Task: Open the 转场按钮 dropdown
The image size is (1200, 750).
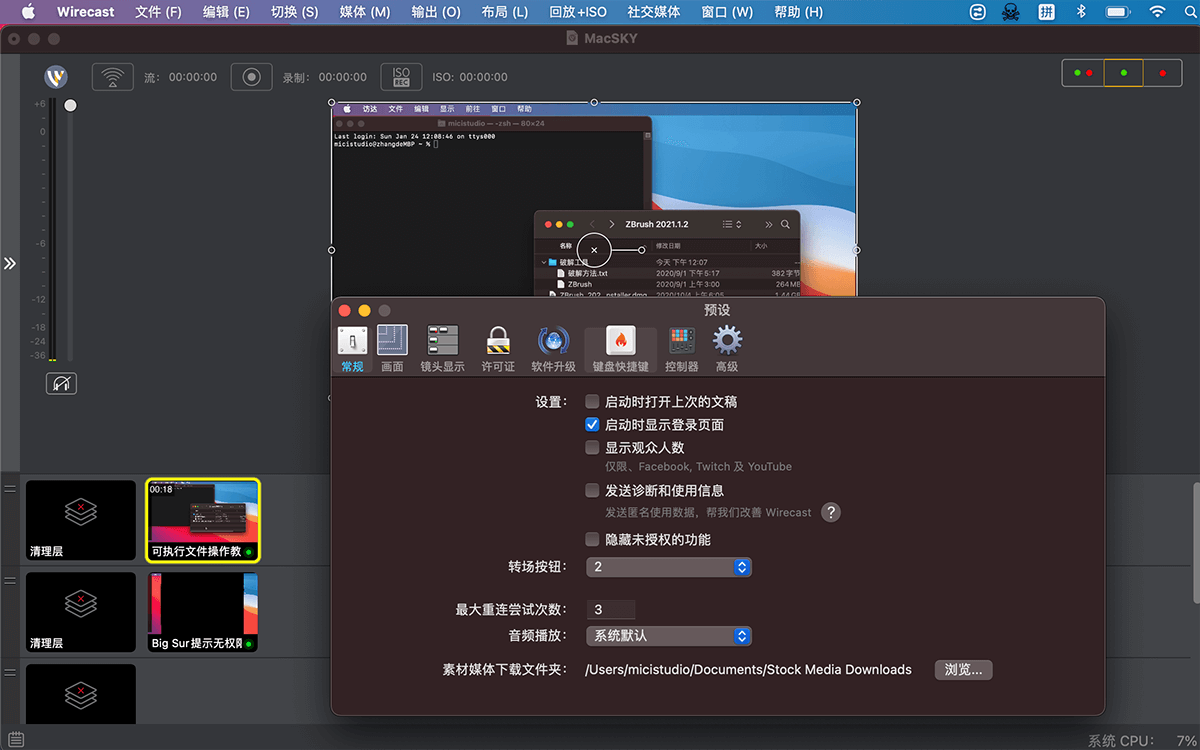Action: pos(668,567)
